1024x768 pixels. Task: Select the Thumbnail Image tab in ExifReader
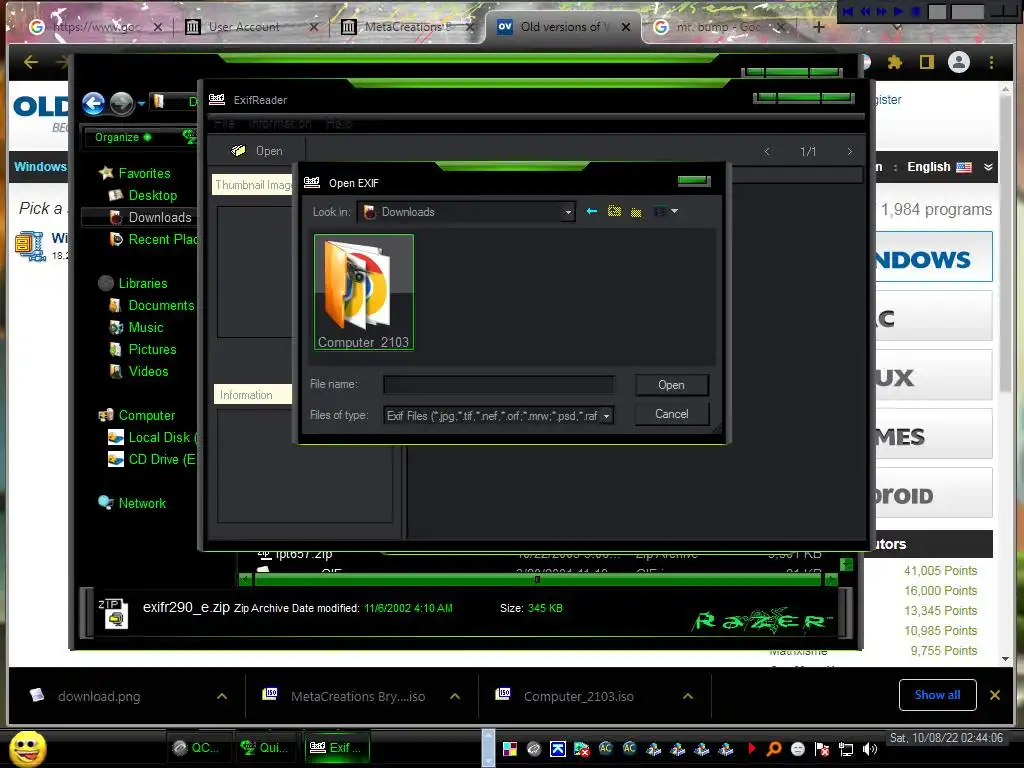point(253,185)
